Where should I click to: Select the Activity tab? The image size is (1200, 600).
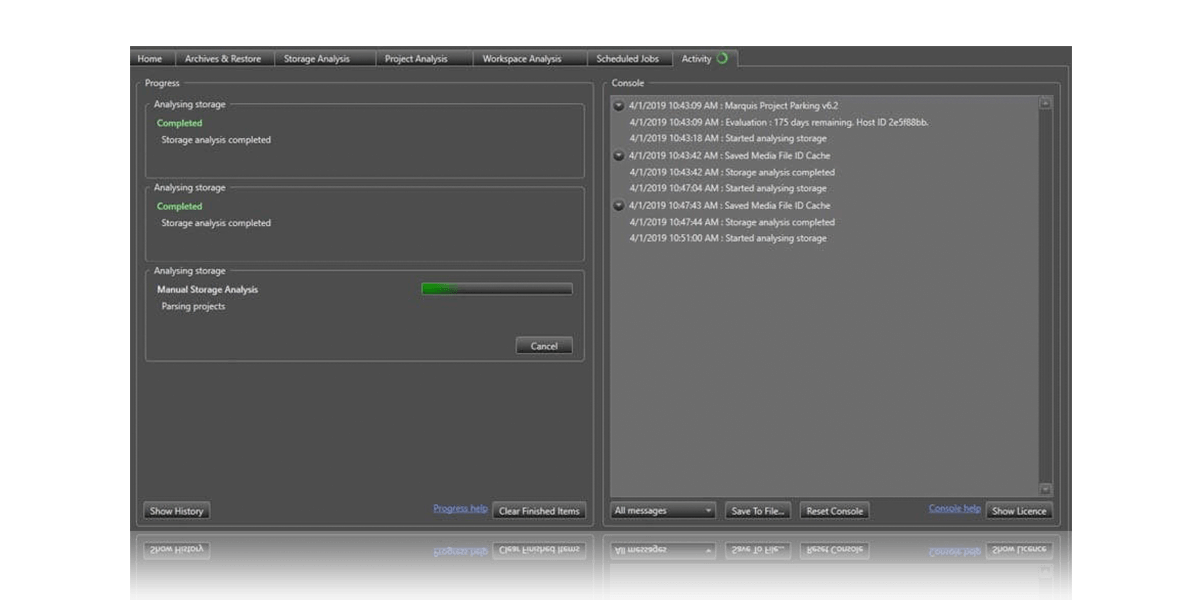pos(704,59)
